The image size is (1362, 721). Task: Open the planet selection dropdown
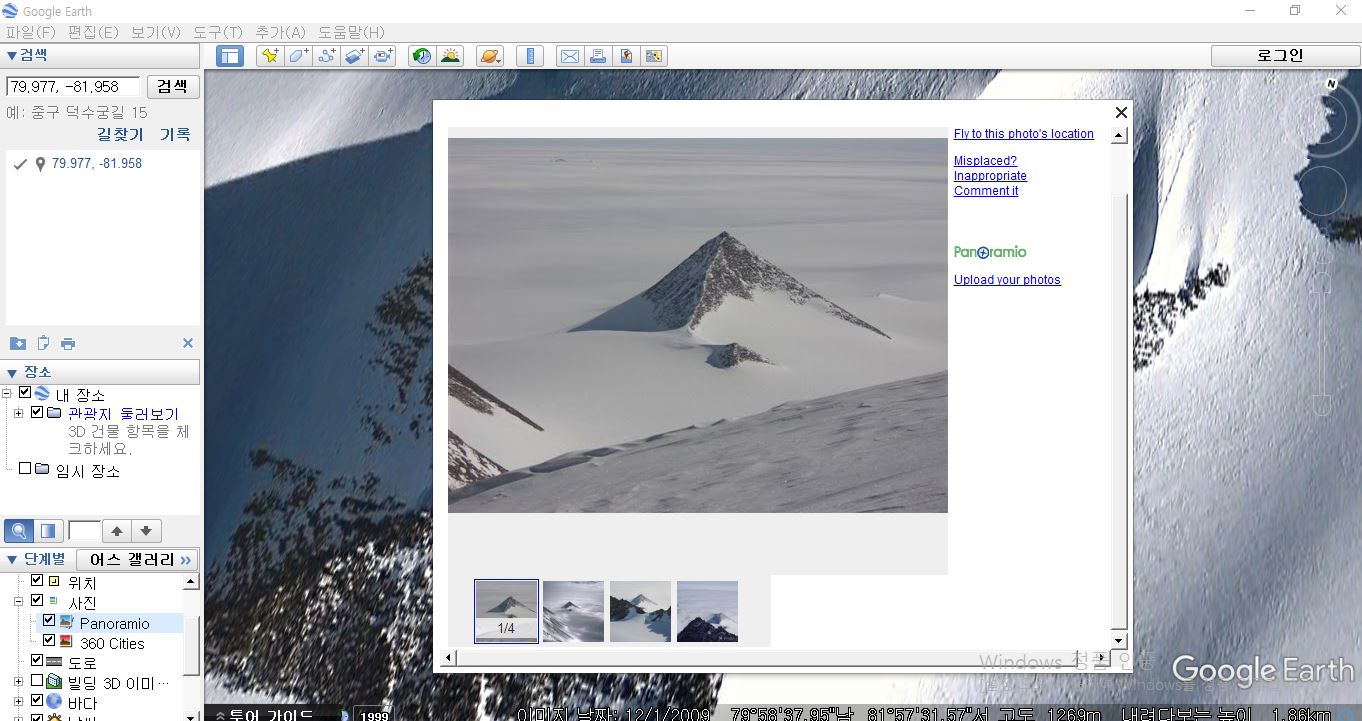[x=490, y=56]
